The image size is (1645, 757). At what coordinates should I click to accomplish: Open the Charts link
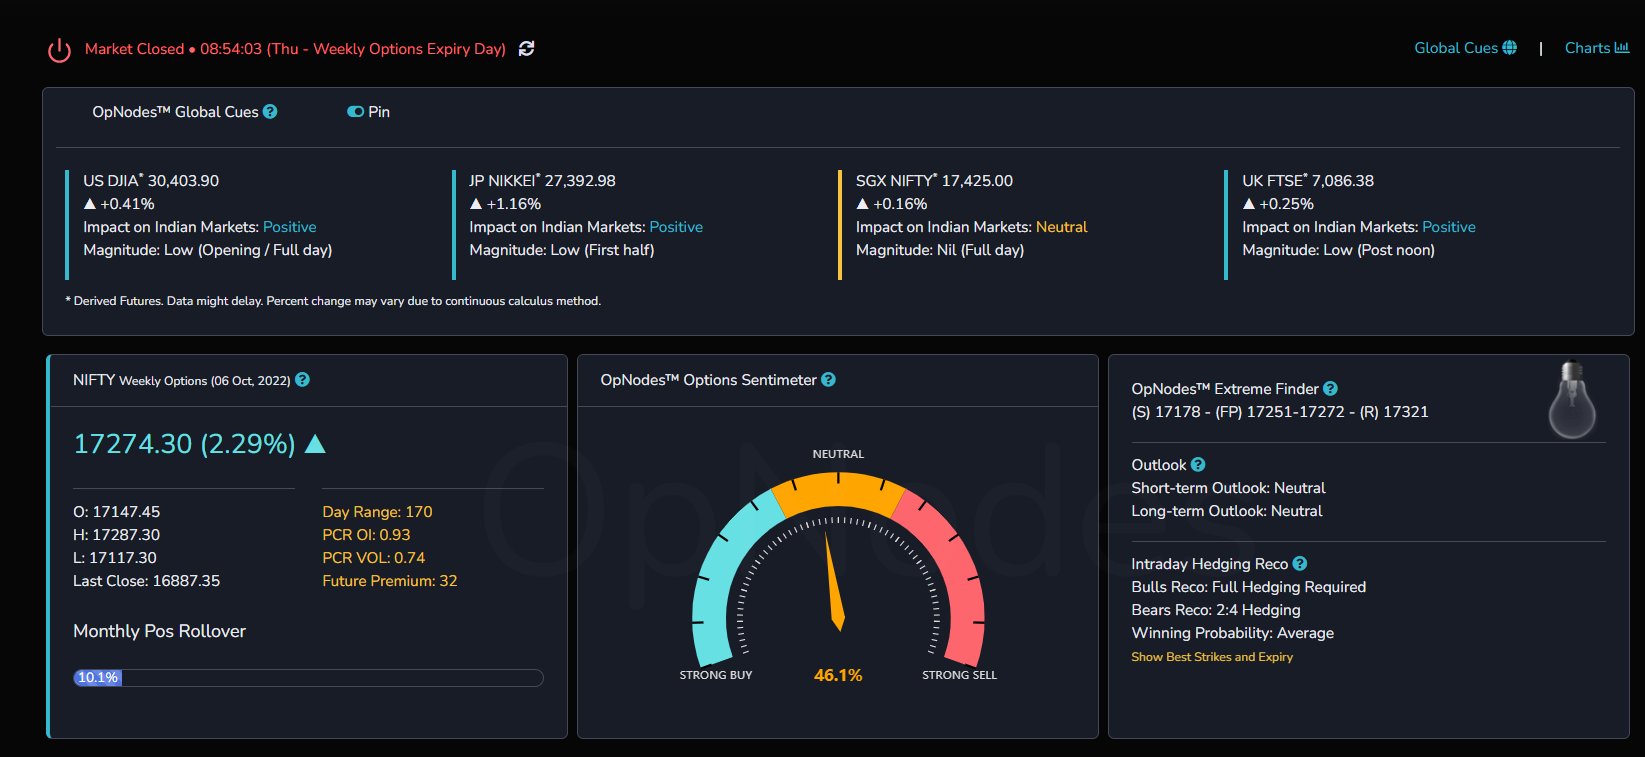[x=1597, y=48]
